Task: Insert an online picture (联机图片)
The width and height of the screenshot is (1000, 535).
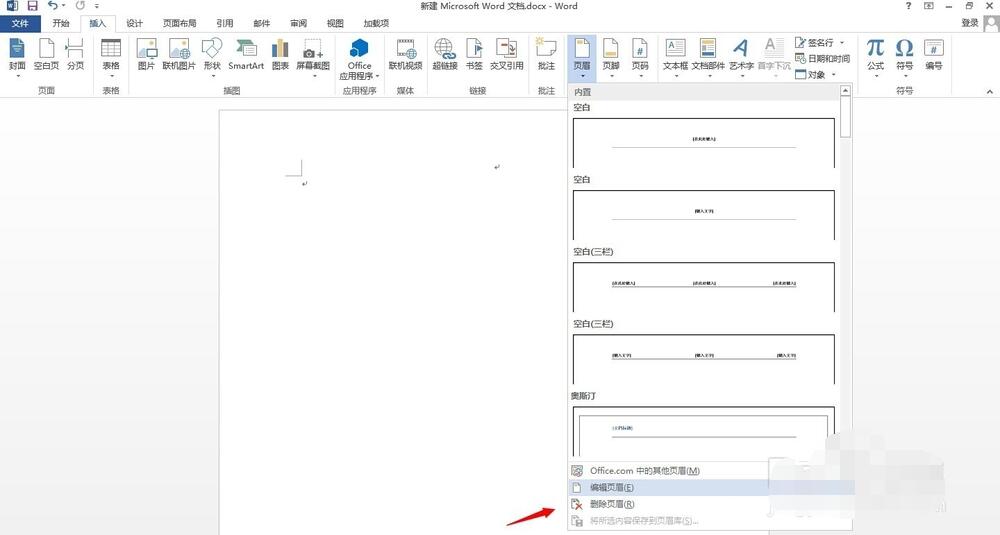Action: [x=179, y=55]
